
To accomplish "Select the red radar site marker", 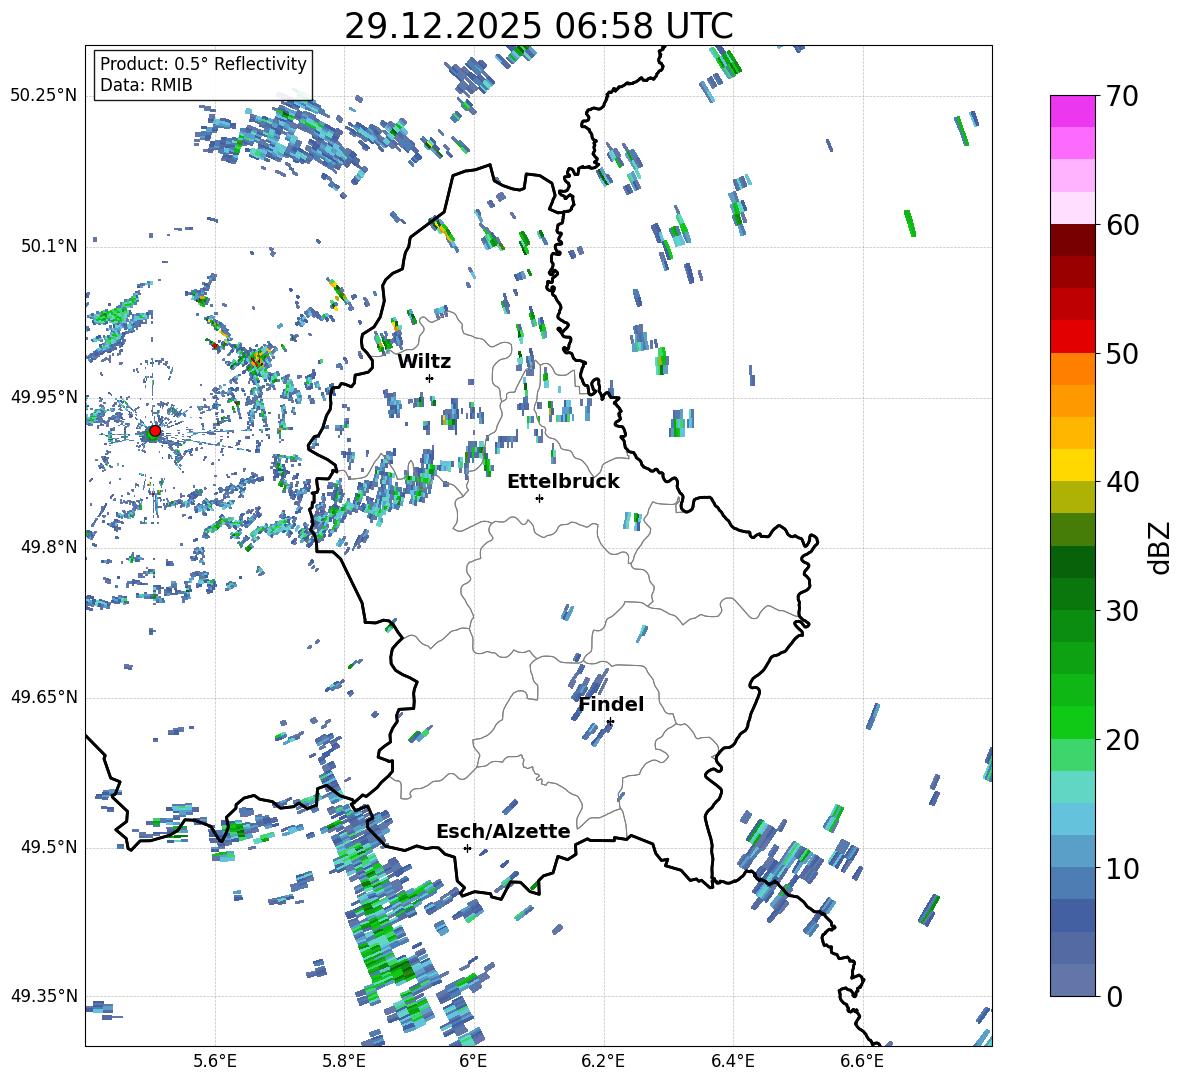I will [155, 431].
